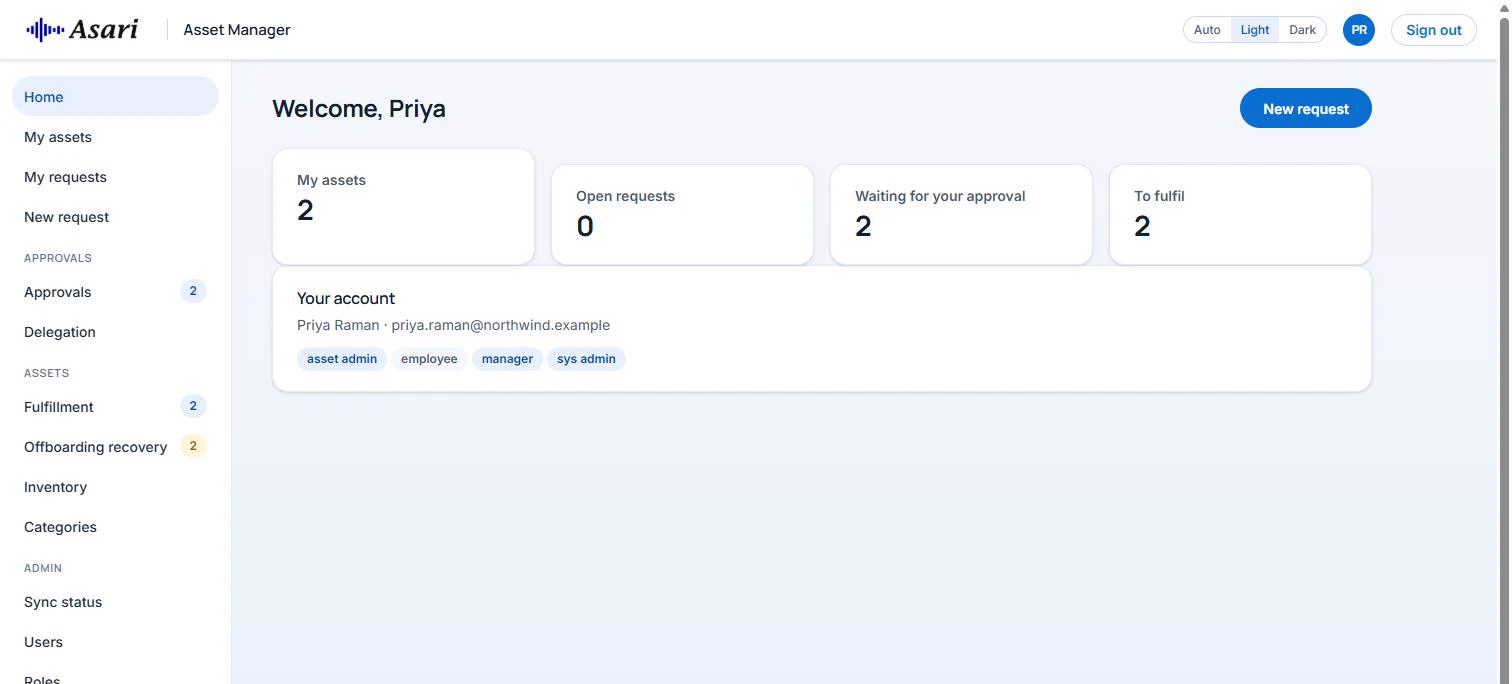
Task: View Categories list
Action: 115,527
